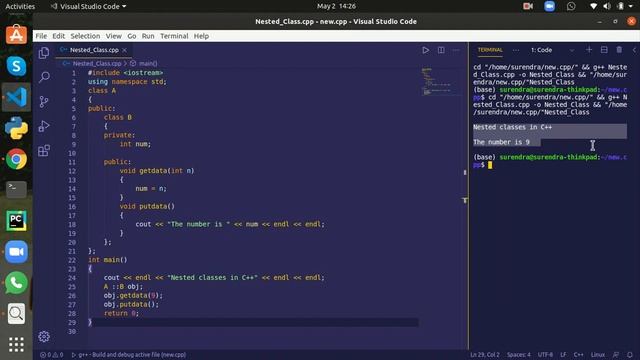Open the Visual Studio Code app menu dropdown
The height and width of the screenshot is (360, 640).
click(x=88, y=7)
